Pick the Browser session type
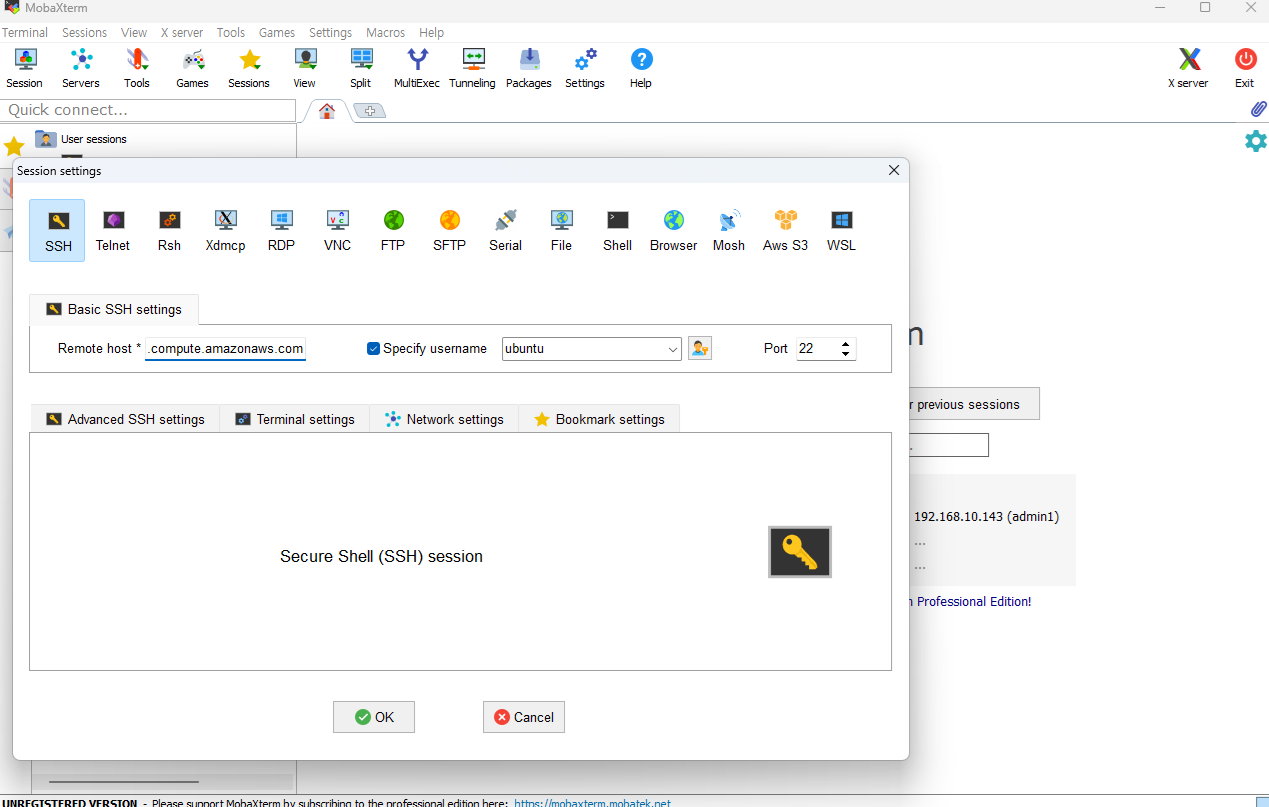 [673, 230]
